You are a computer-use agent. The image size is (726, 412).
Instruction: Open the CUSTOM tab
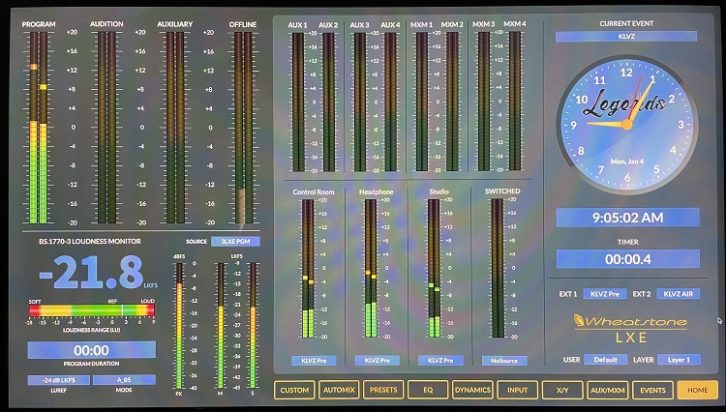coord(294,390)
